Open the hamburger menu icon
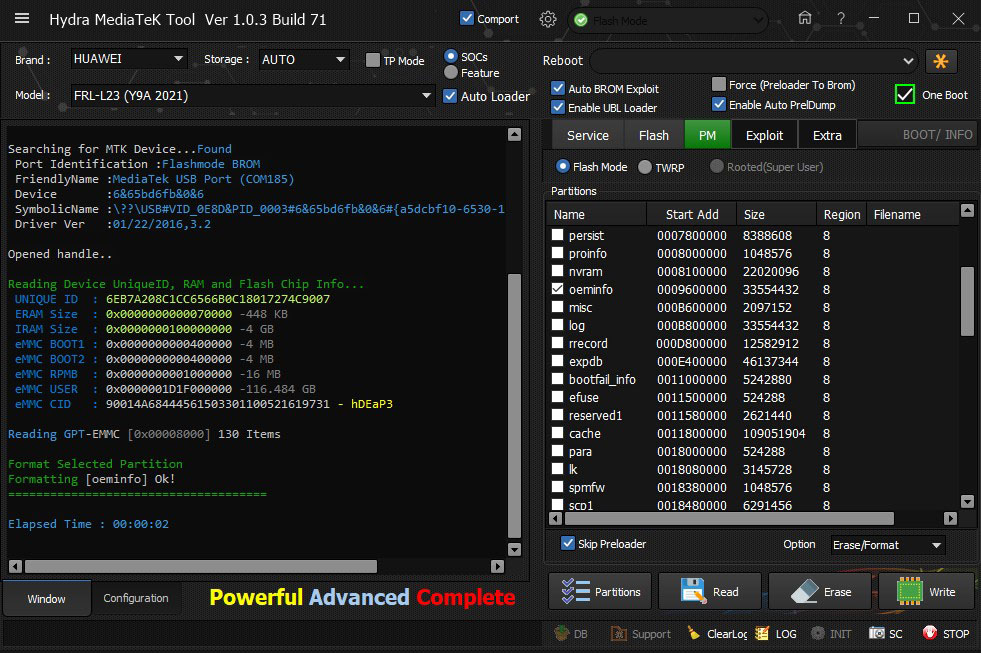The width and height of the screenshot is (981, 653). pyautogui.click(x=22, y=19)
